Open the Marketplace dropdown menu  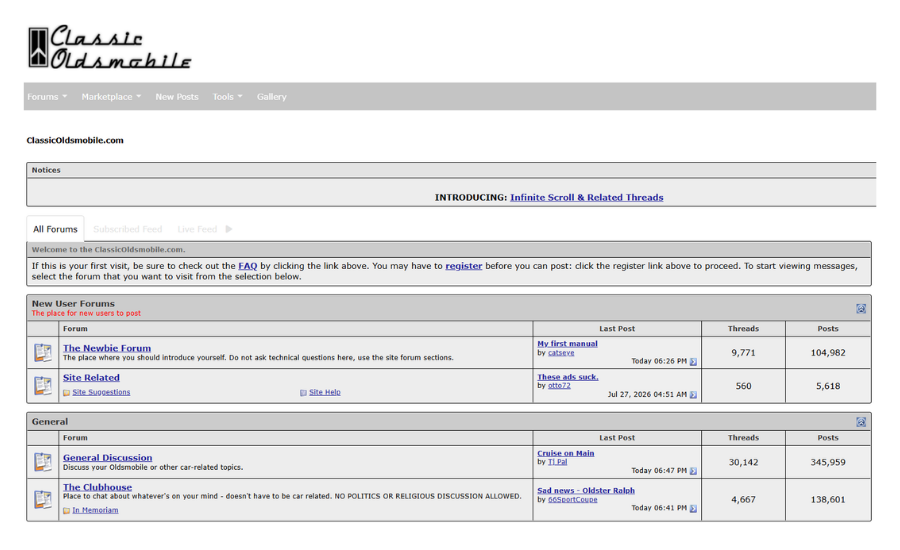point(111,96)
